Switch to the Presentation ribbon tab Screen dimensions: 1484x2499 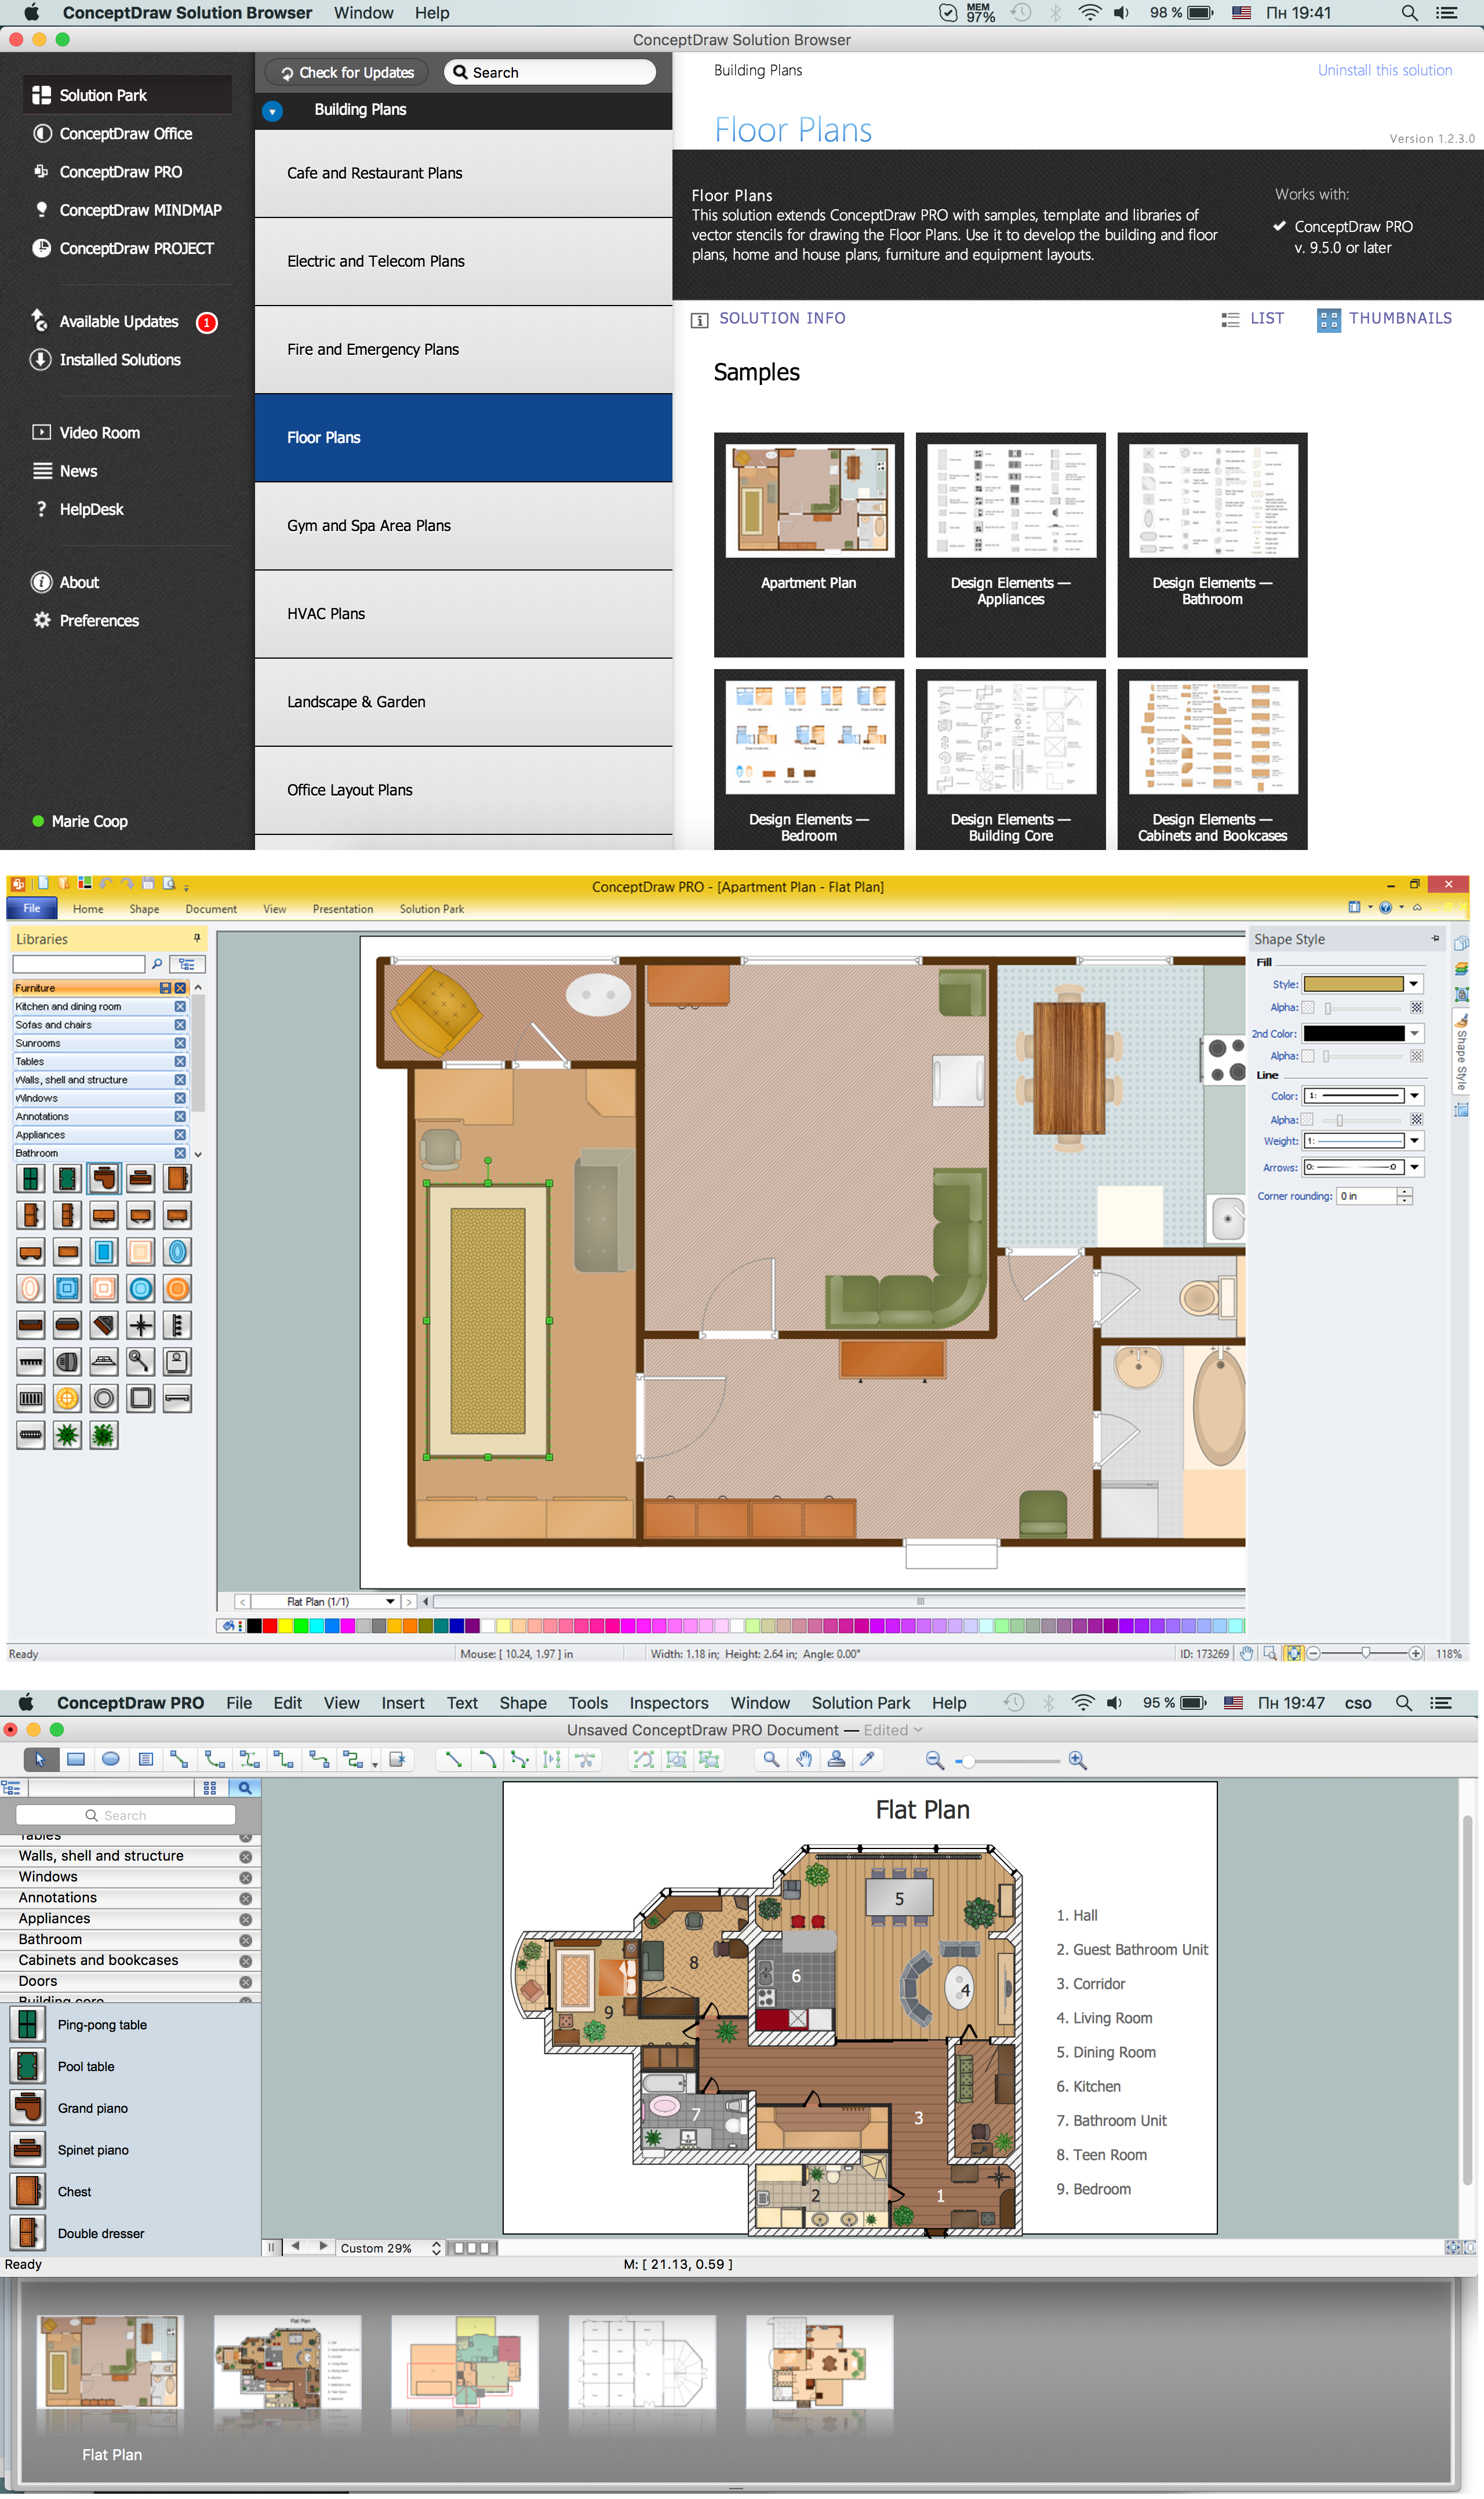(x=342, y=909)
